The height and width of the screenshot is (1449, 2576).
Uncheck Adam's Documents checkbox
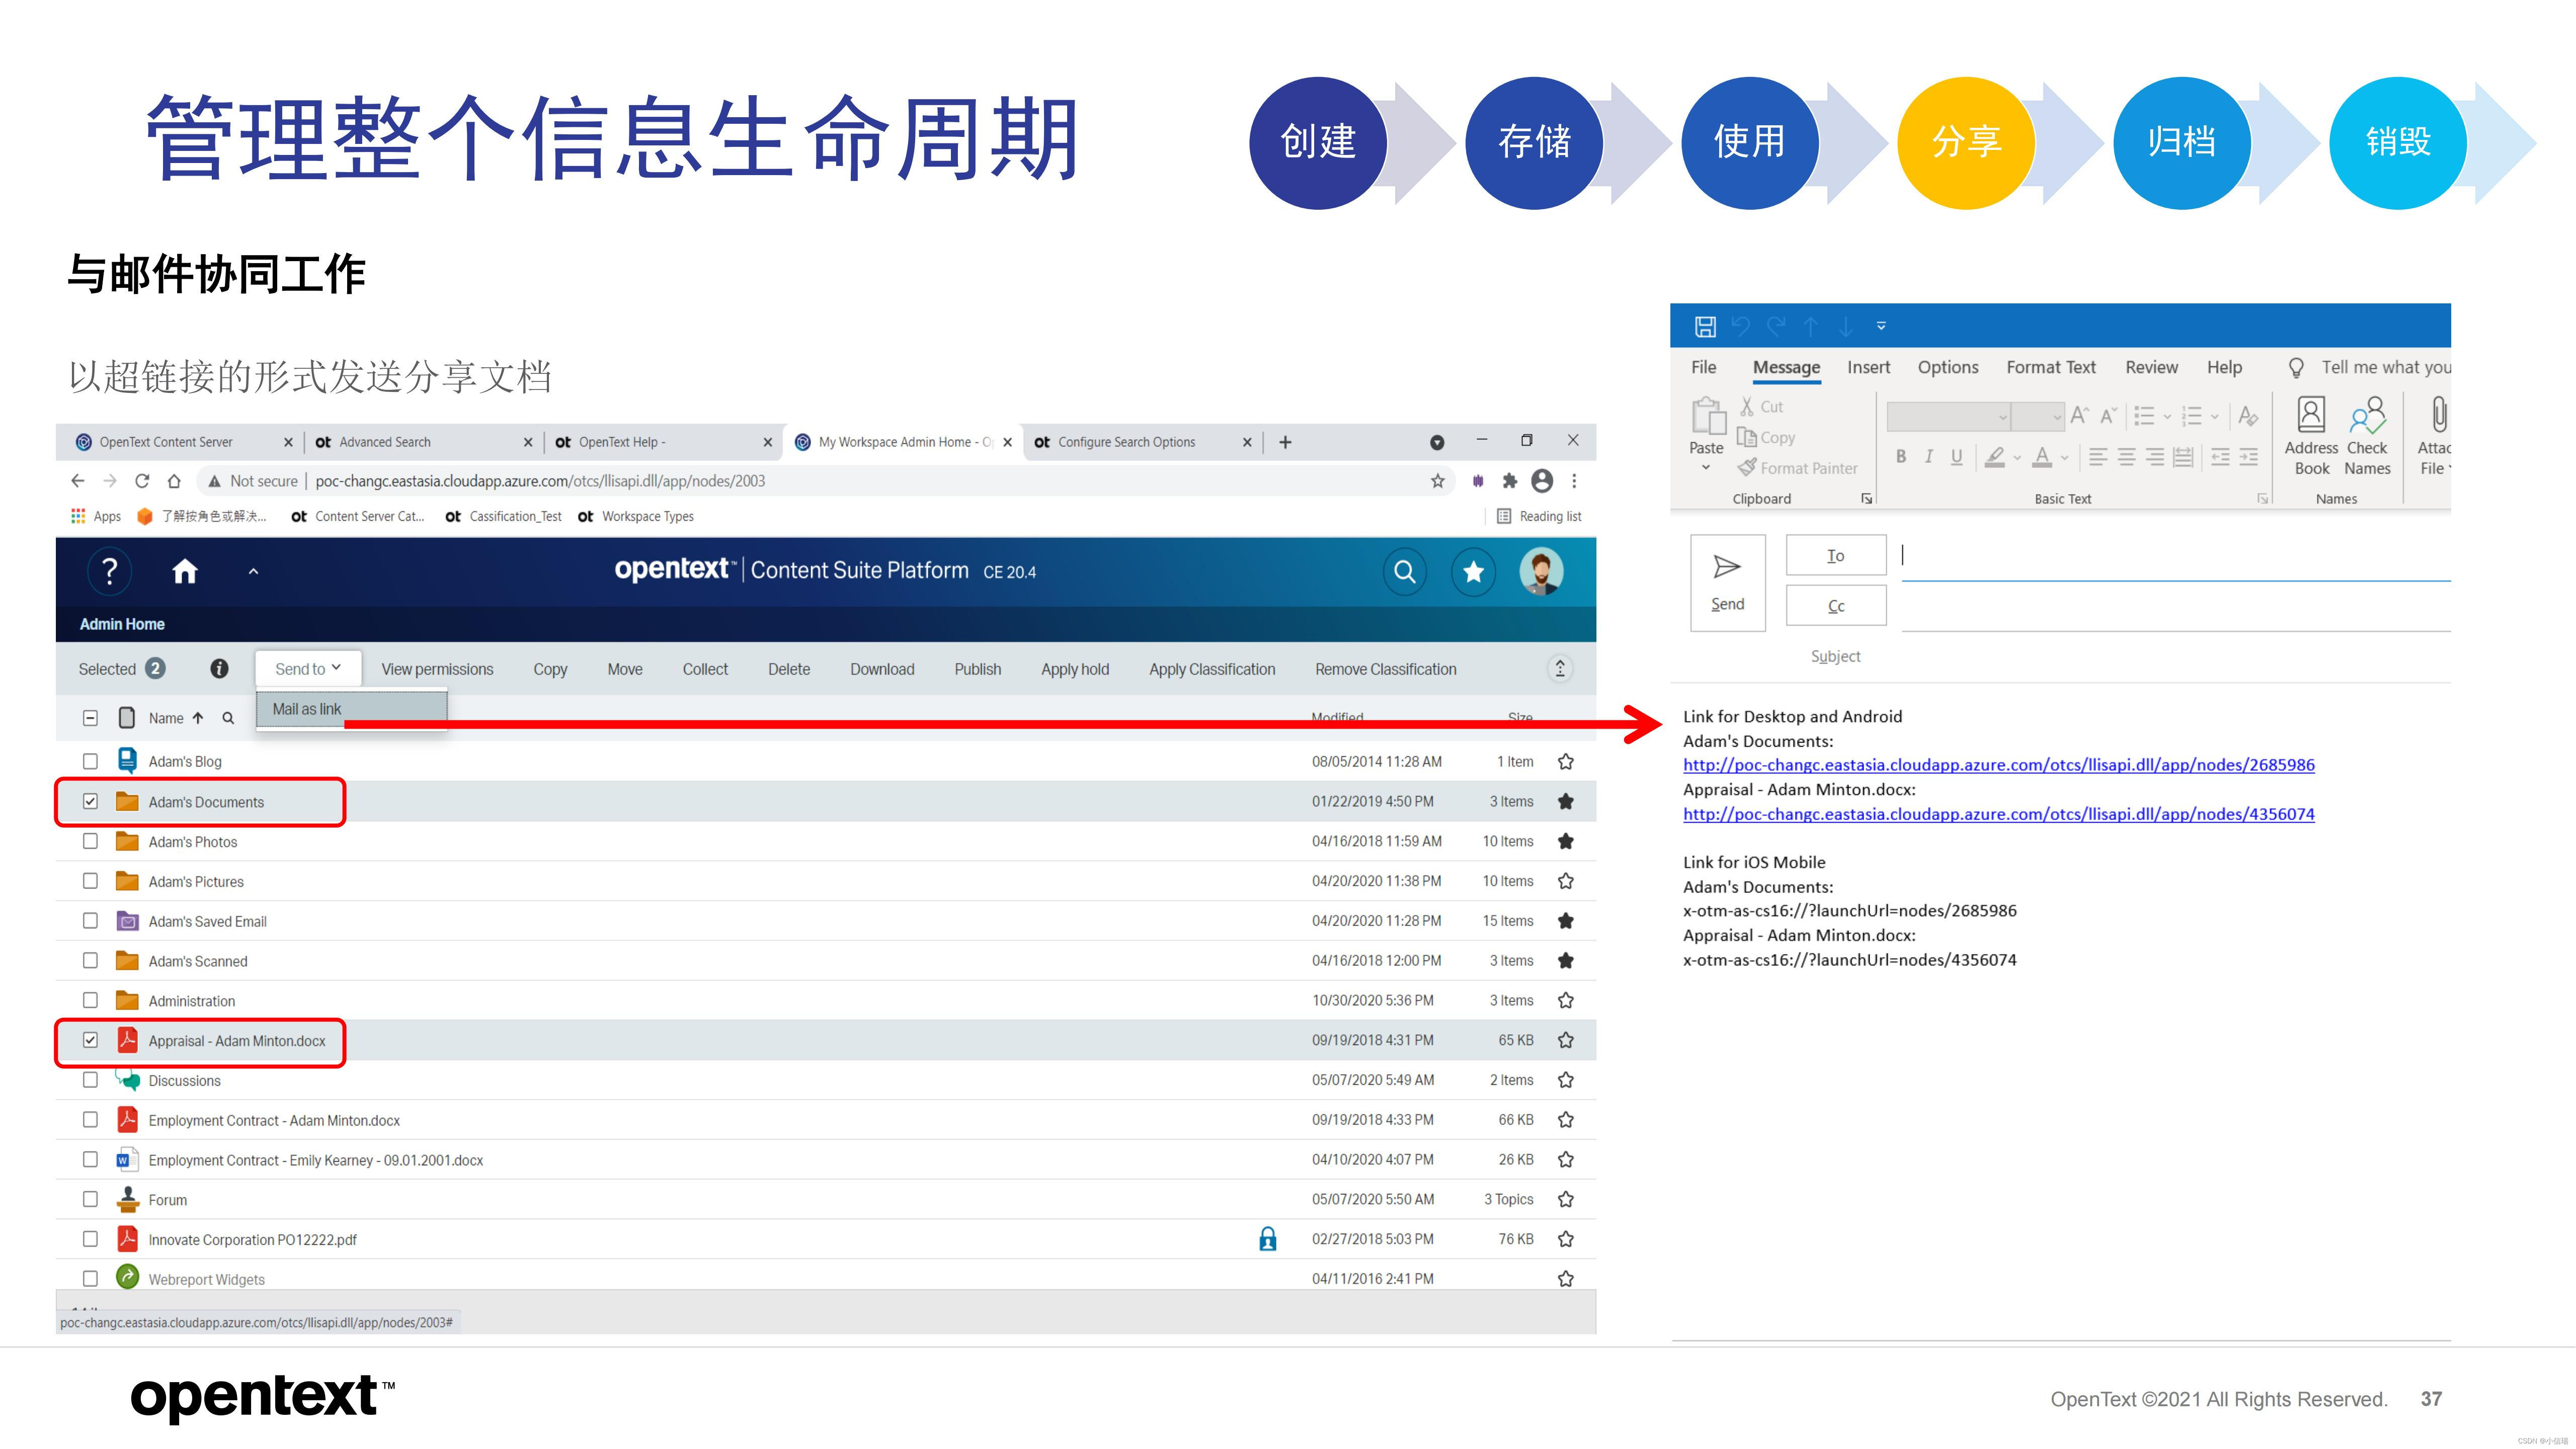click(90, 802)
